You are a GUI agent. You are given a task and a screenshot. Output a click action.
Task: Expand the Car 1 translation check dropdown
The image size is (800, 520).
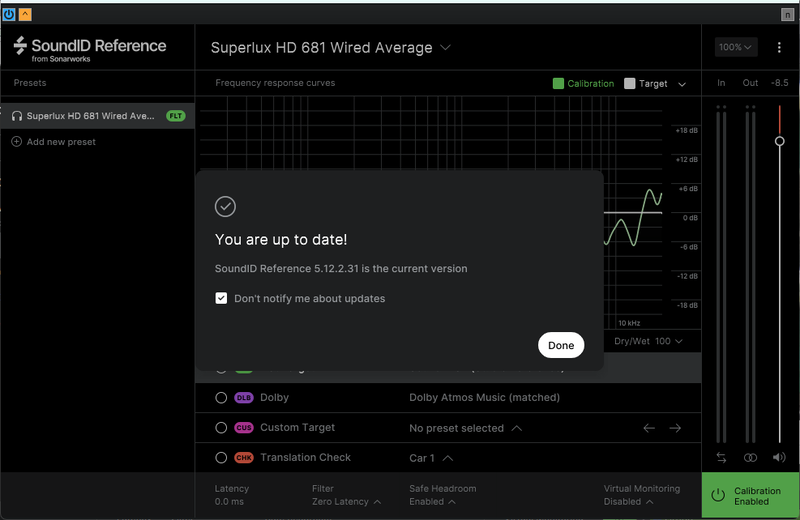(431, 458)
